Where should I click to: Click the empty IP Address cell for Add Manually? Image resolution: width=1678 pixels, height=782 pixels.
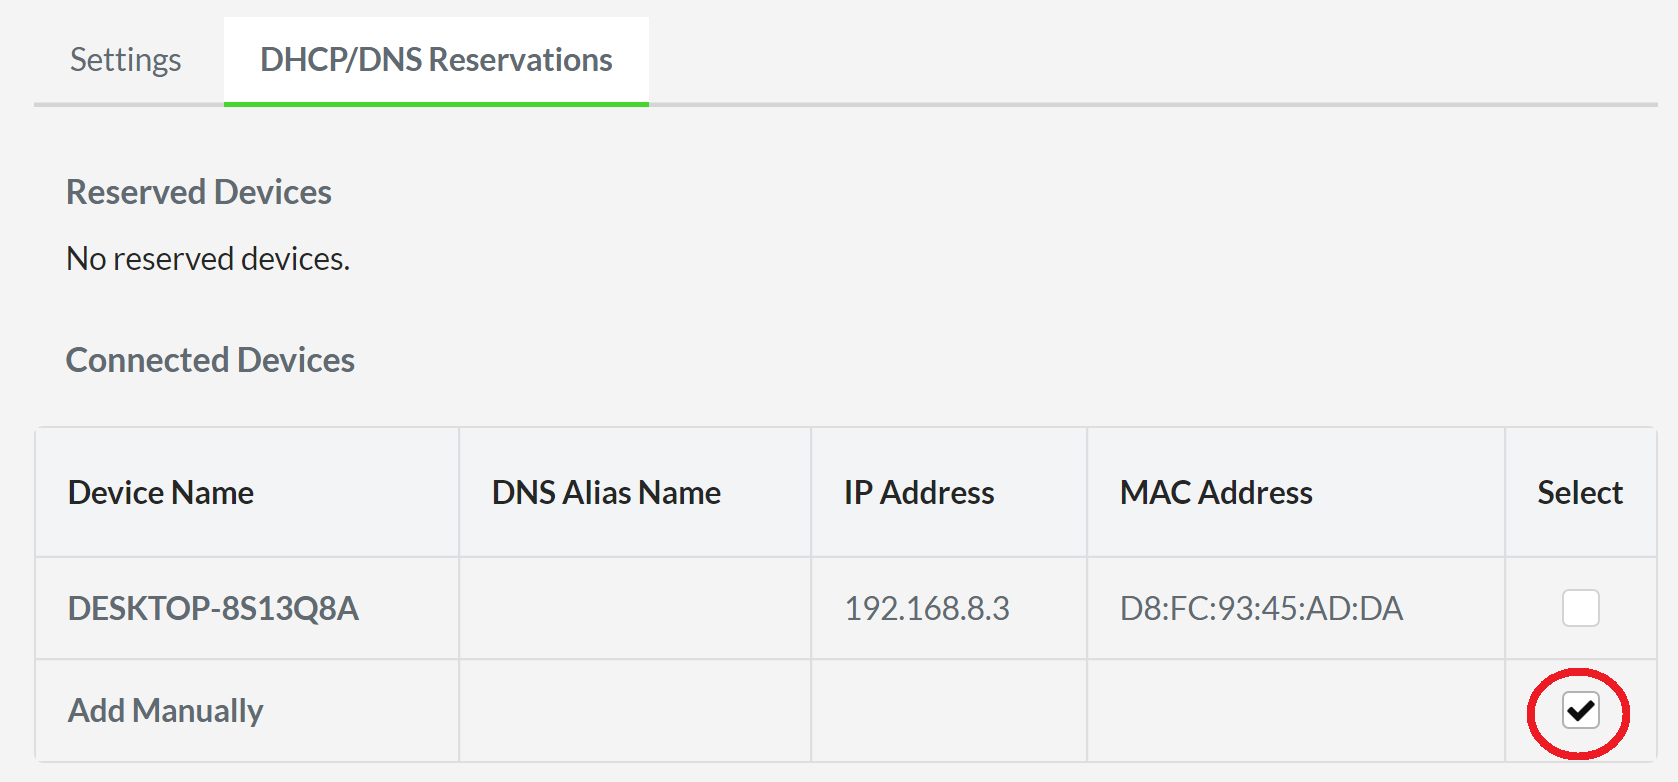point(947,710)
